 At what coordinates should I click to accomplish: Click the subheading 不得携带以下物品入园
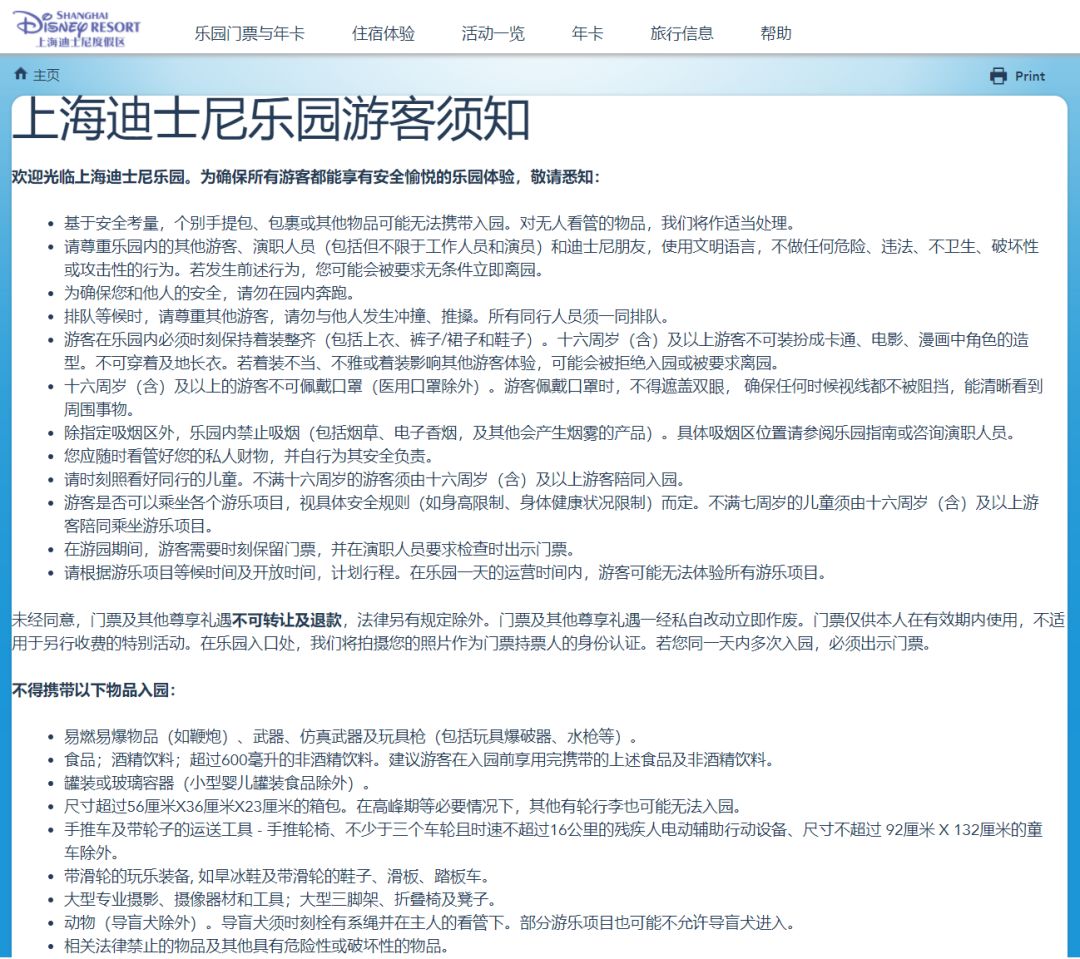(94, 690)
